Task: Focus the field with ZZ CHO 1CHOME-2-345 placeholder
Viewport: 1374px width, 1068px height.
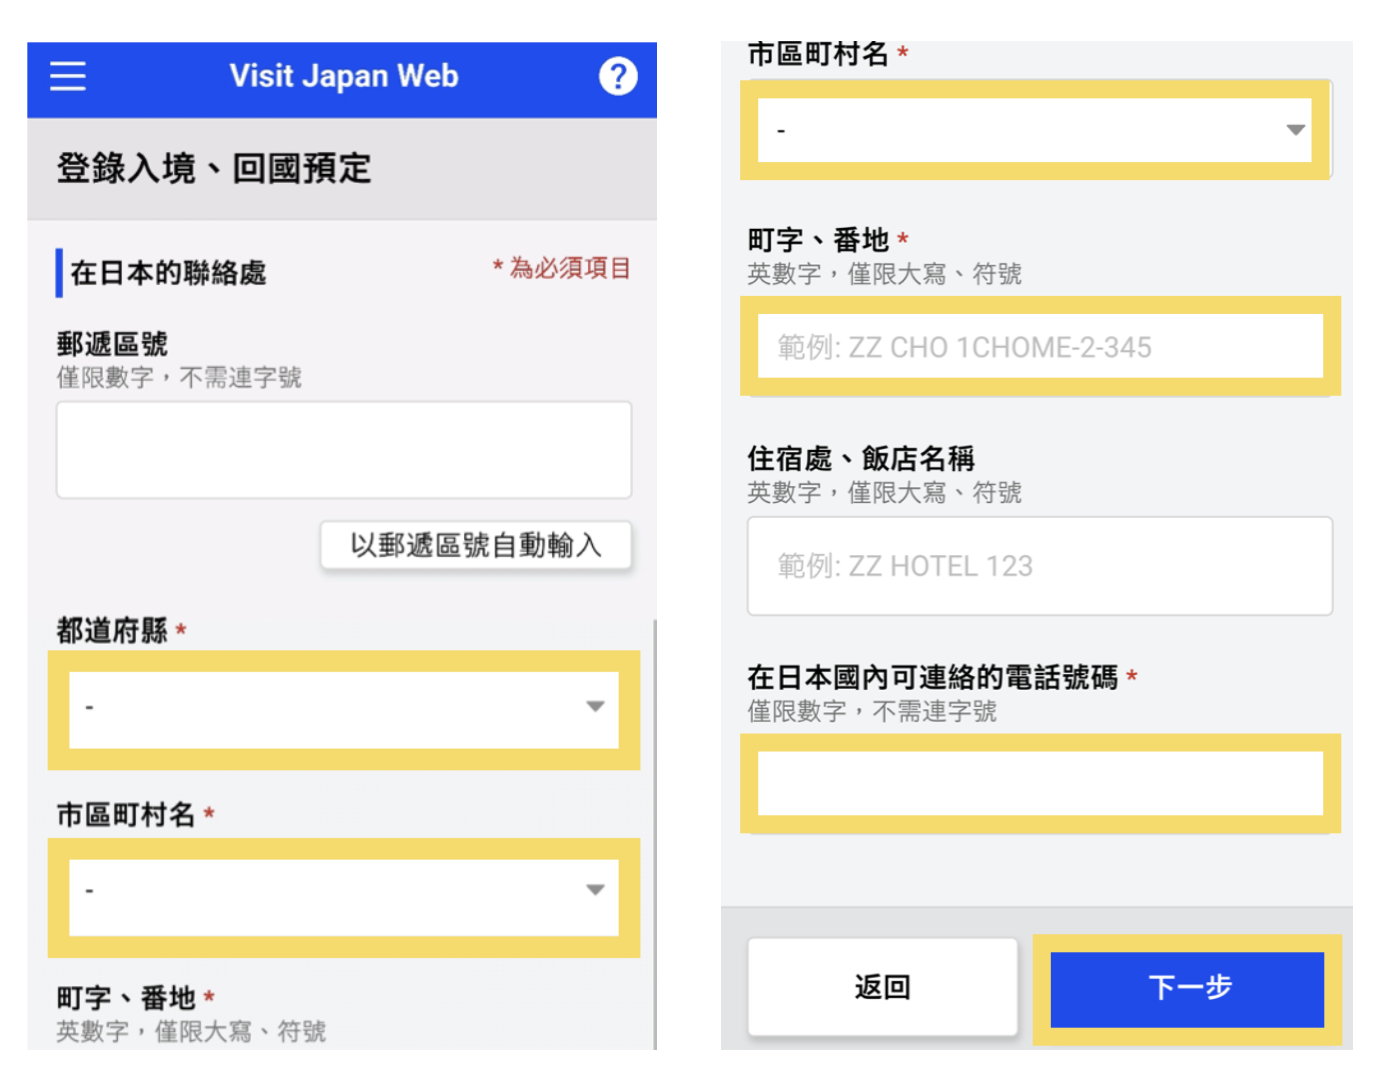Action: point(1040,347)
